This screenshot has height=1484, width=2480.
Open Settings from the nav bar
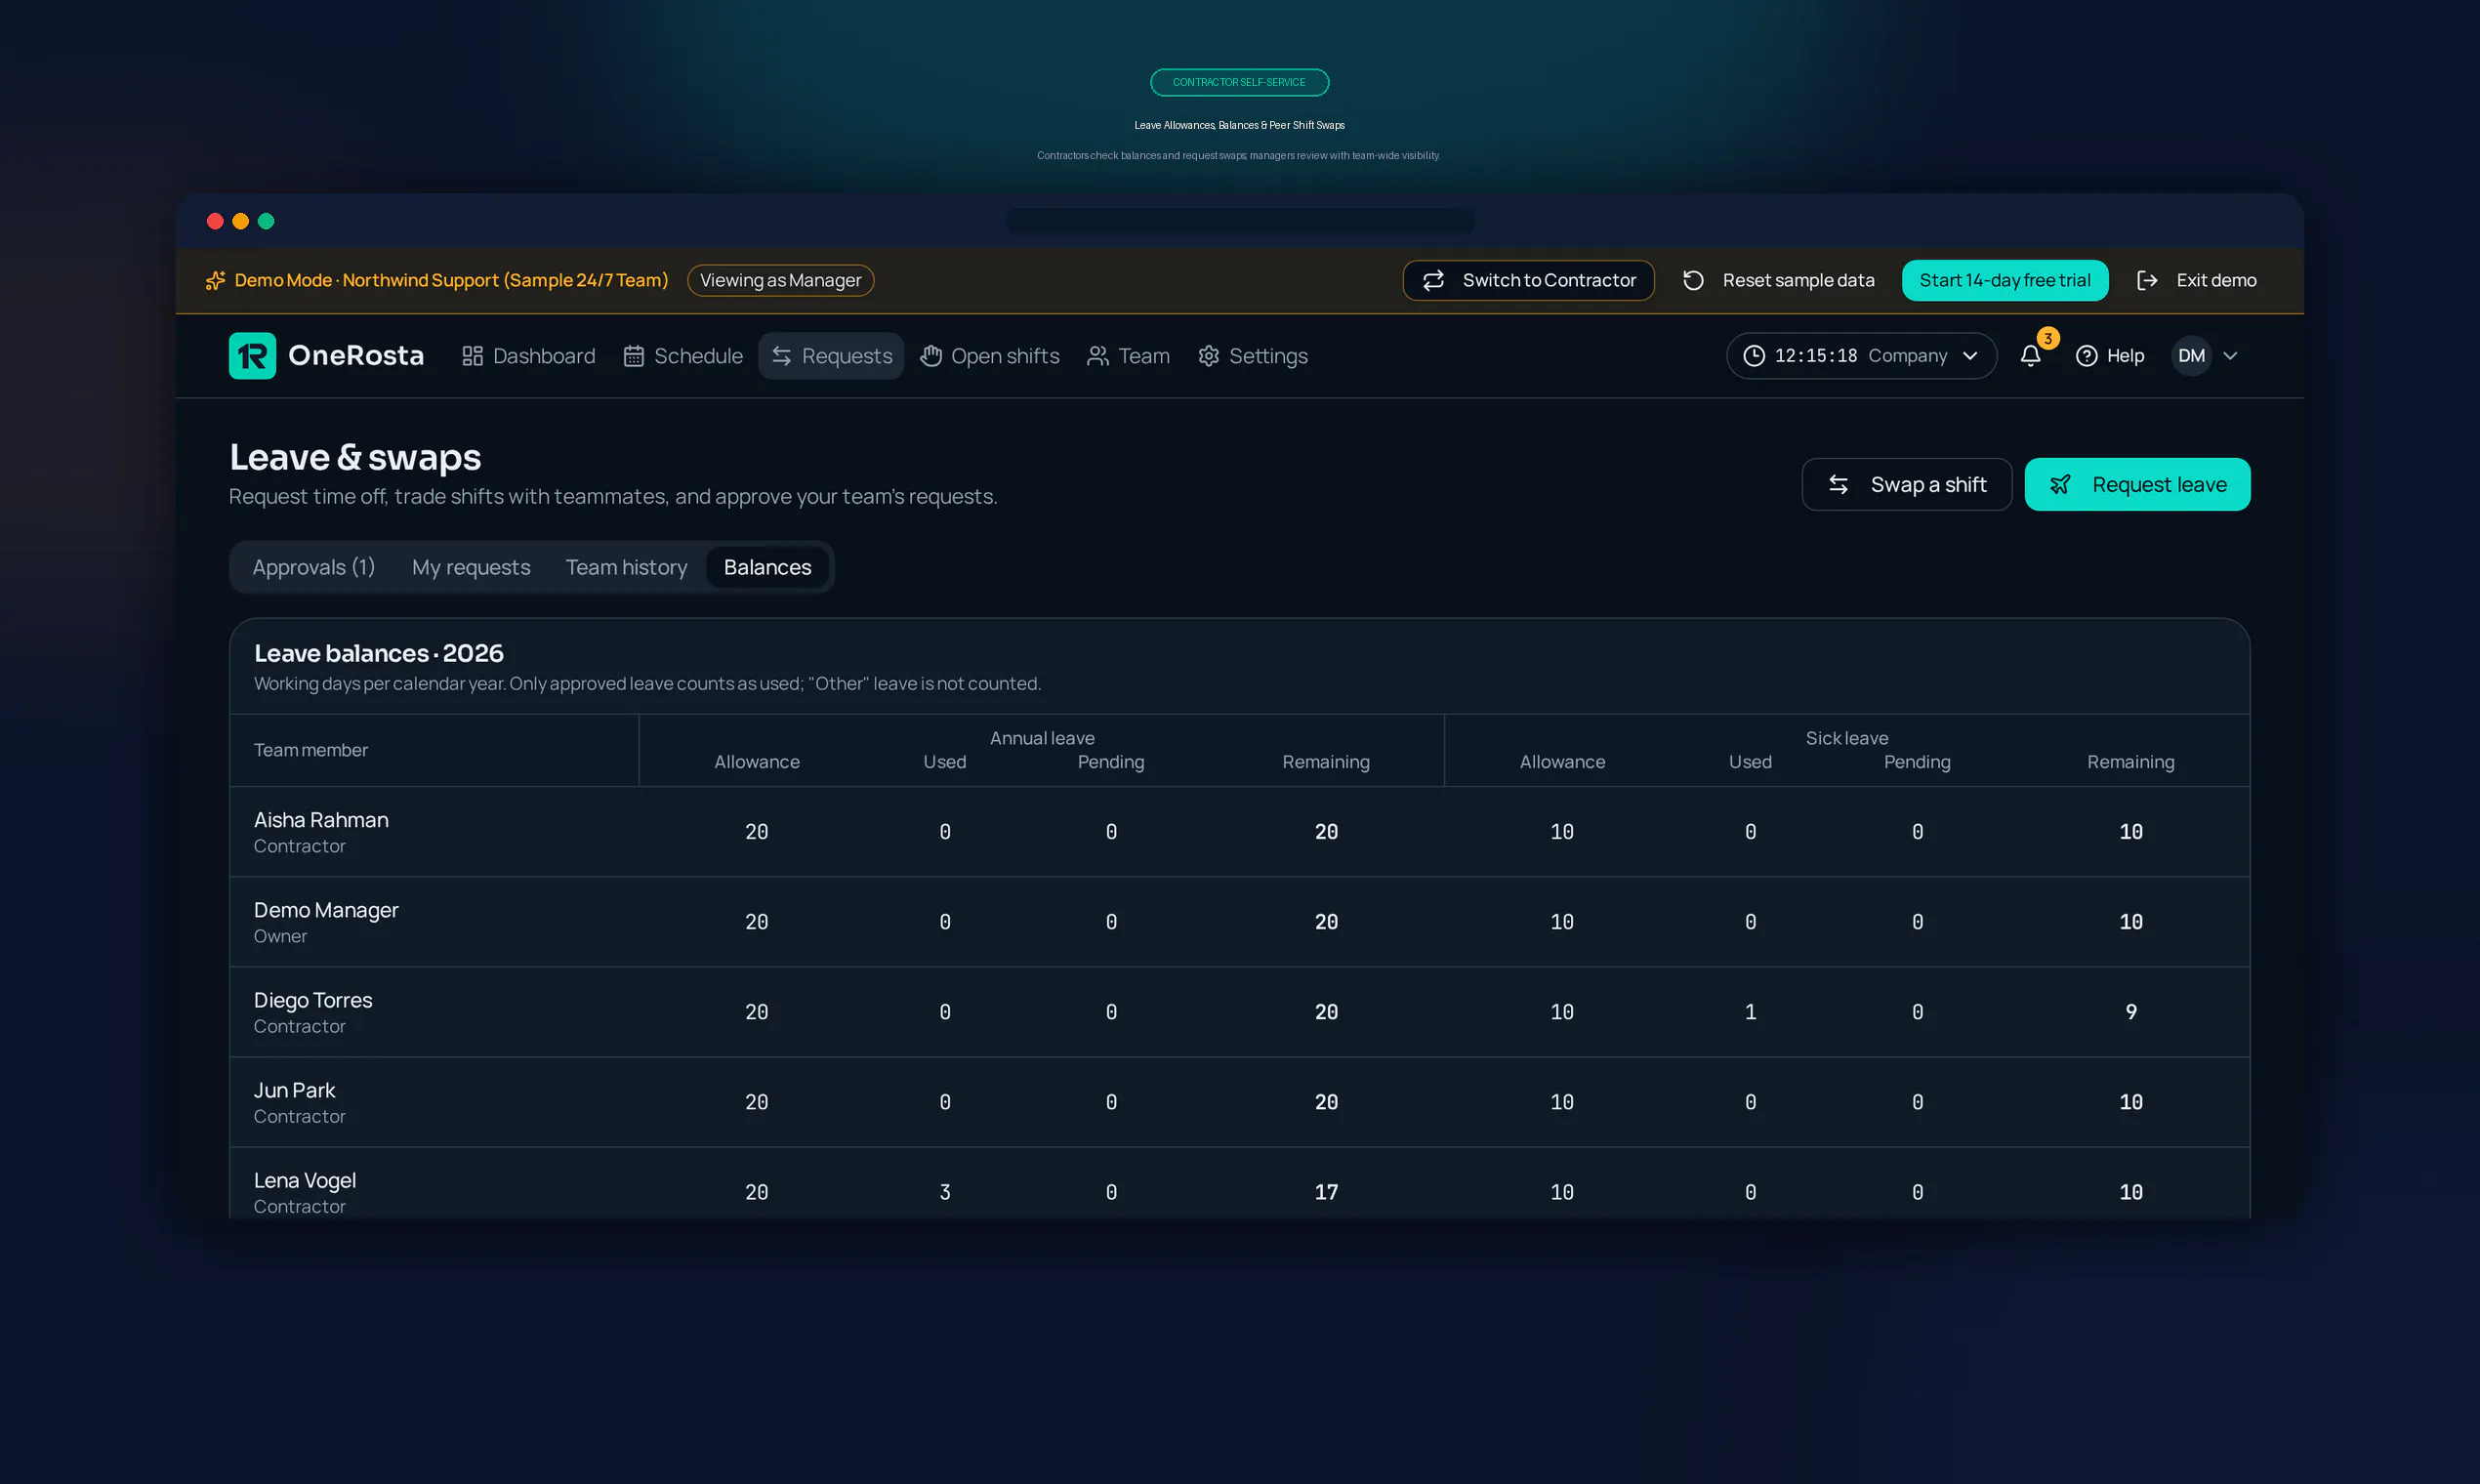click(1253, 356)
